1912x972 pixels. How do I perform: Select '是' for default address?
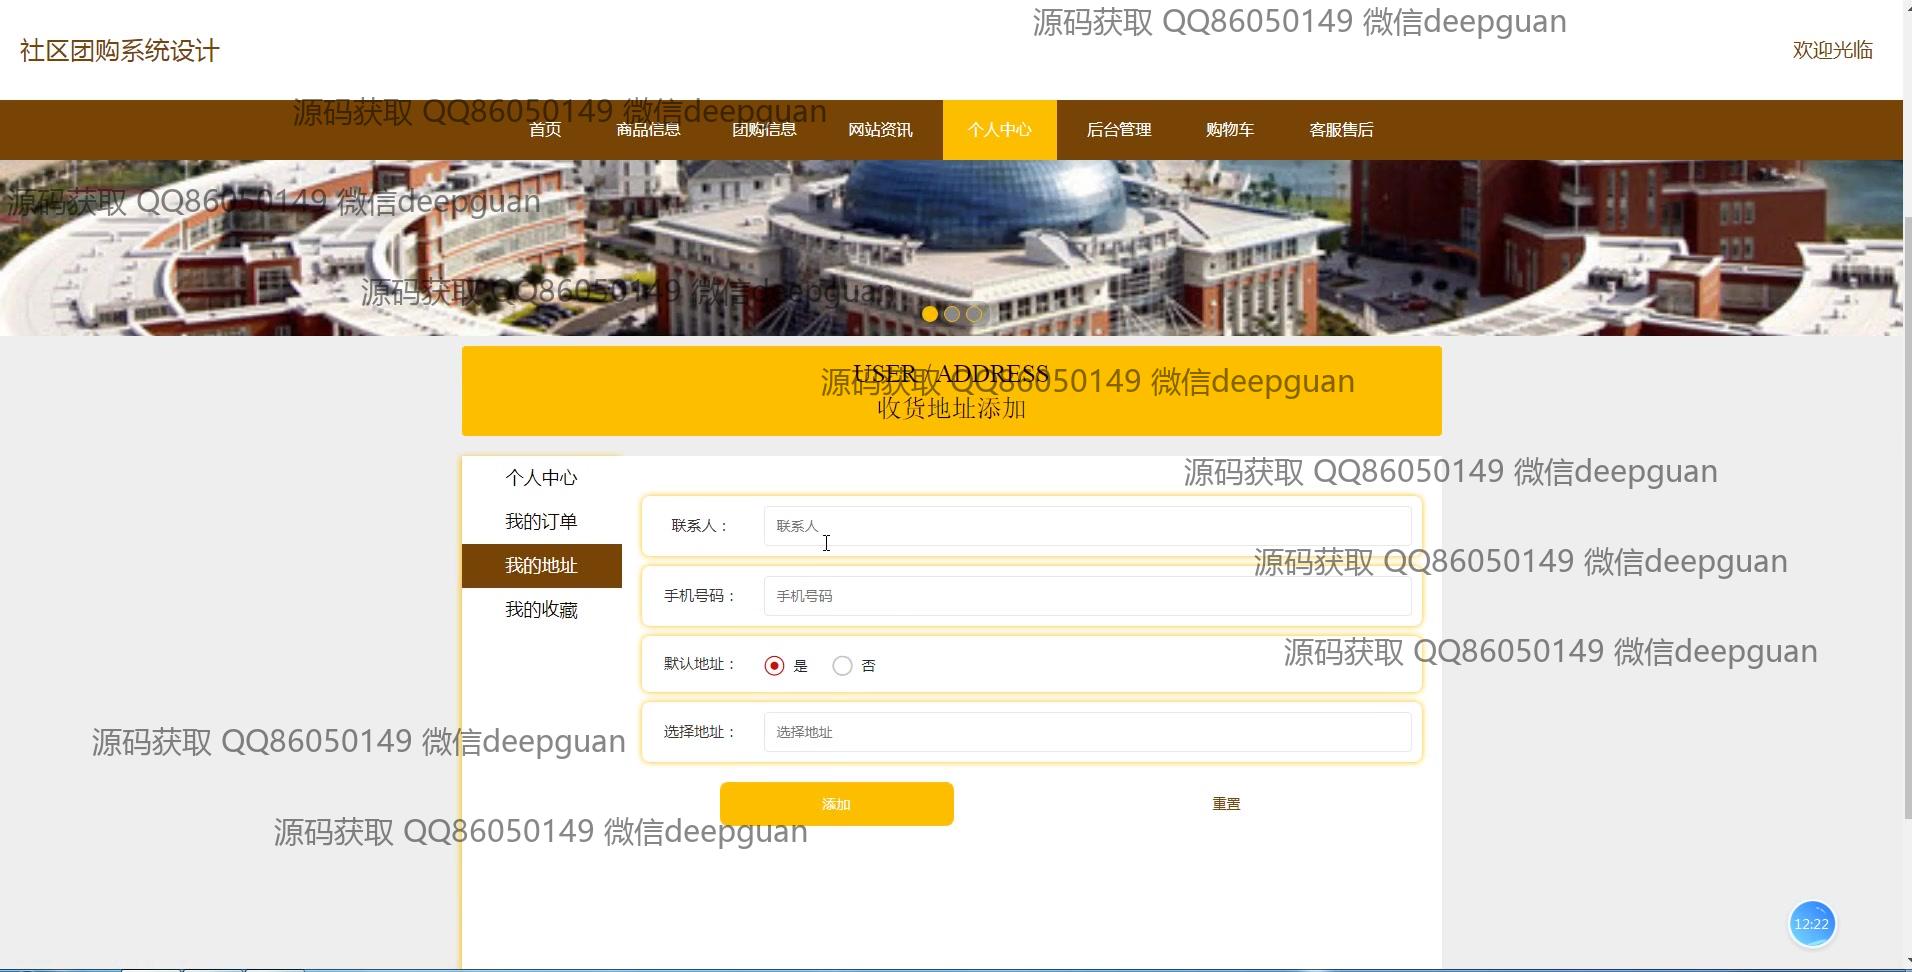[774, 666]
